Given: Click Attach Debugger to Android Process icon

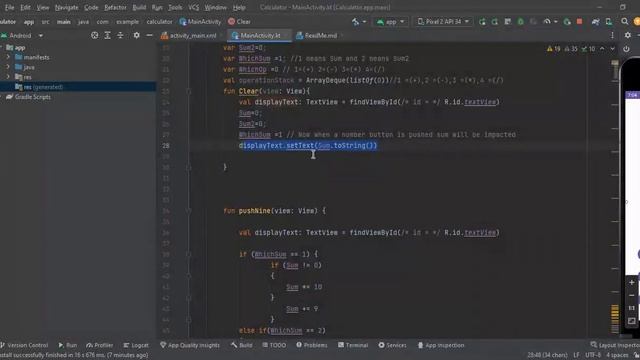Looking at the screenshot, I should (567, 22).
